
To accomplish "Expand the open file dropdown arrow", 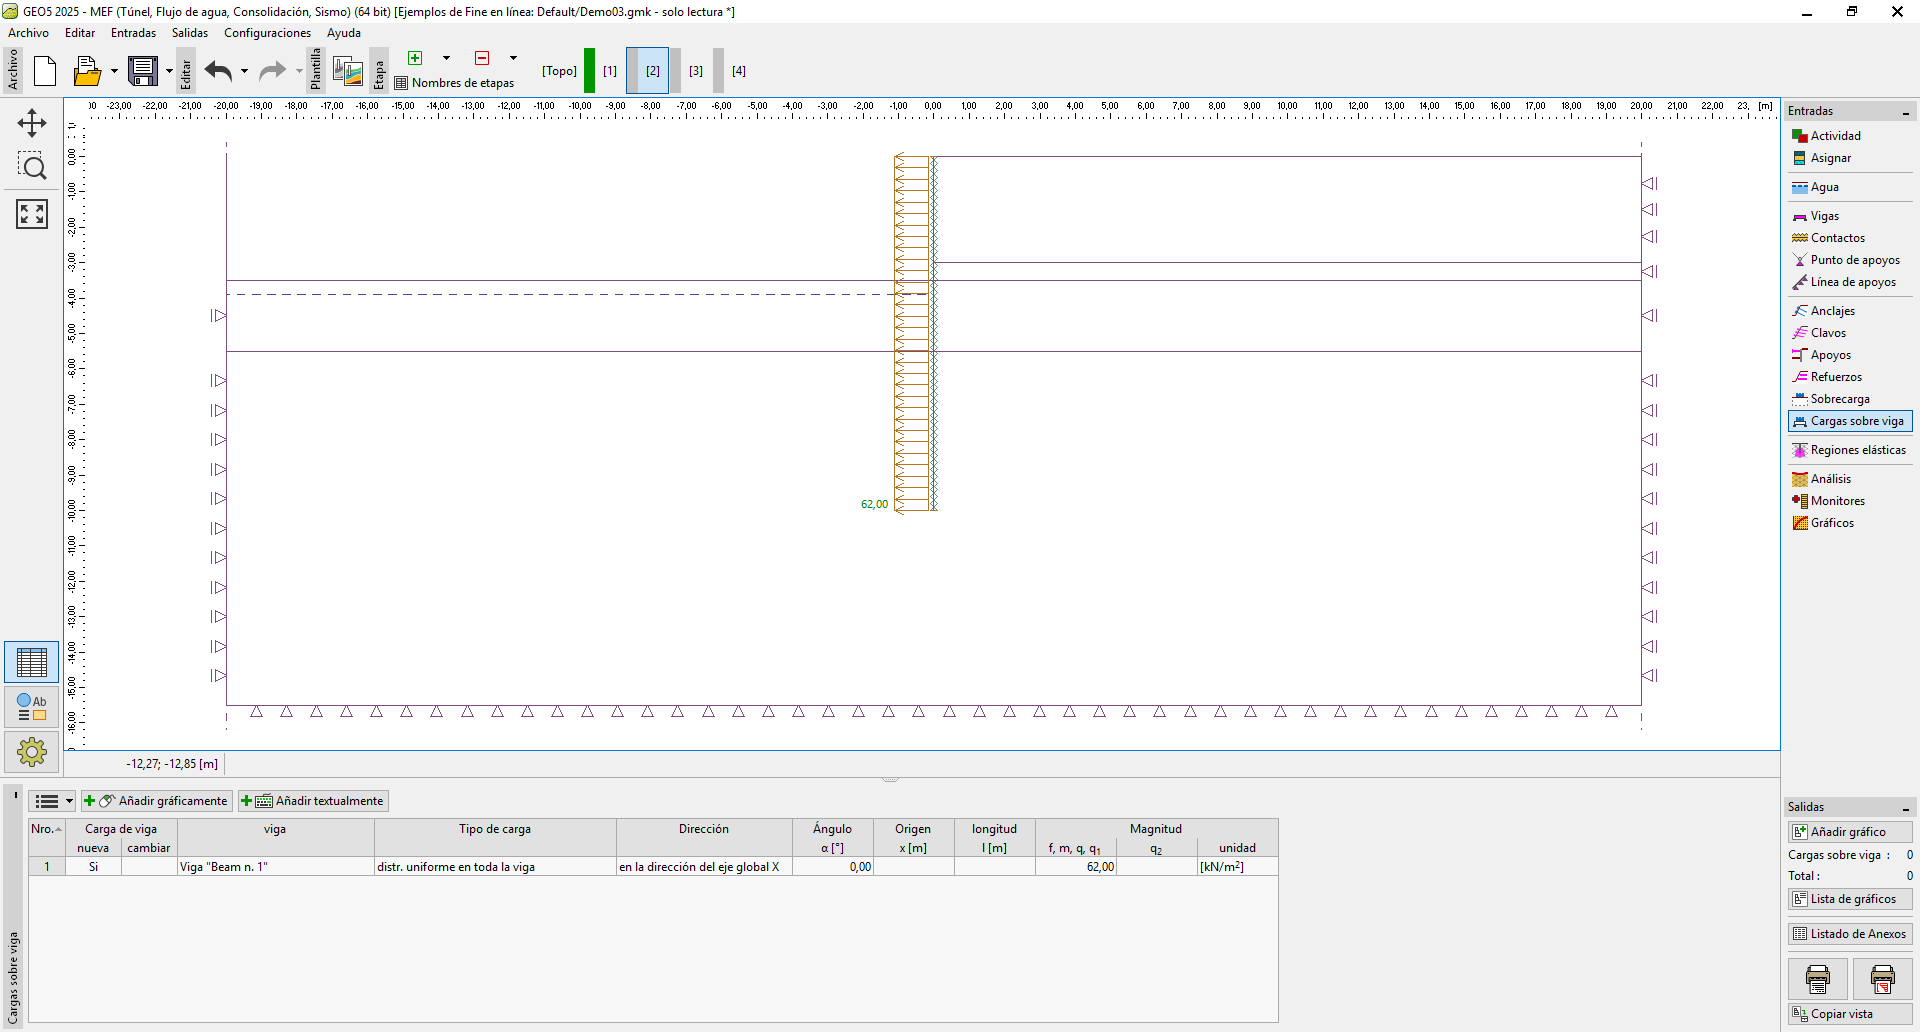I will pyautogui.click(x=114, y=71).
